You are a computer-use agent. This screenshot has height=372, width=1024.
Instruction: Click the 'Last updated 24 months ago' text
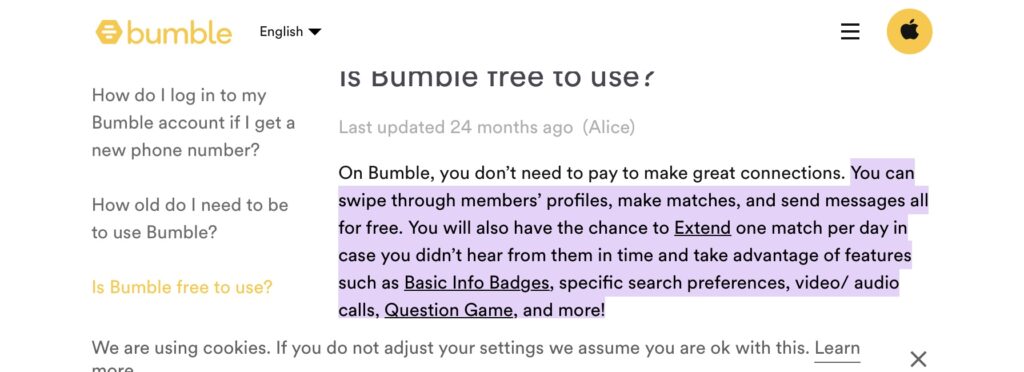(456, 127)
